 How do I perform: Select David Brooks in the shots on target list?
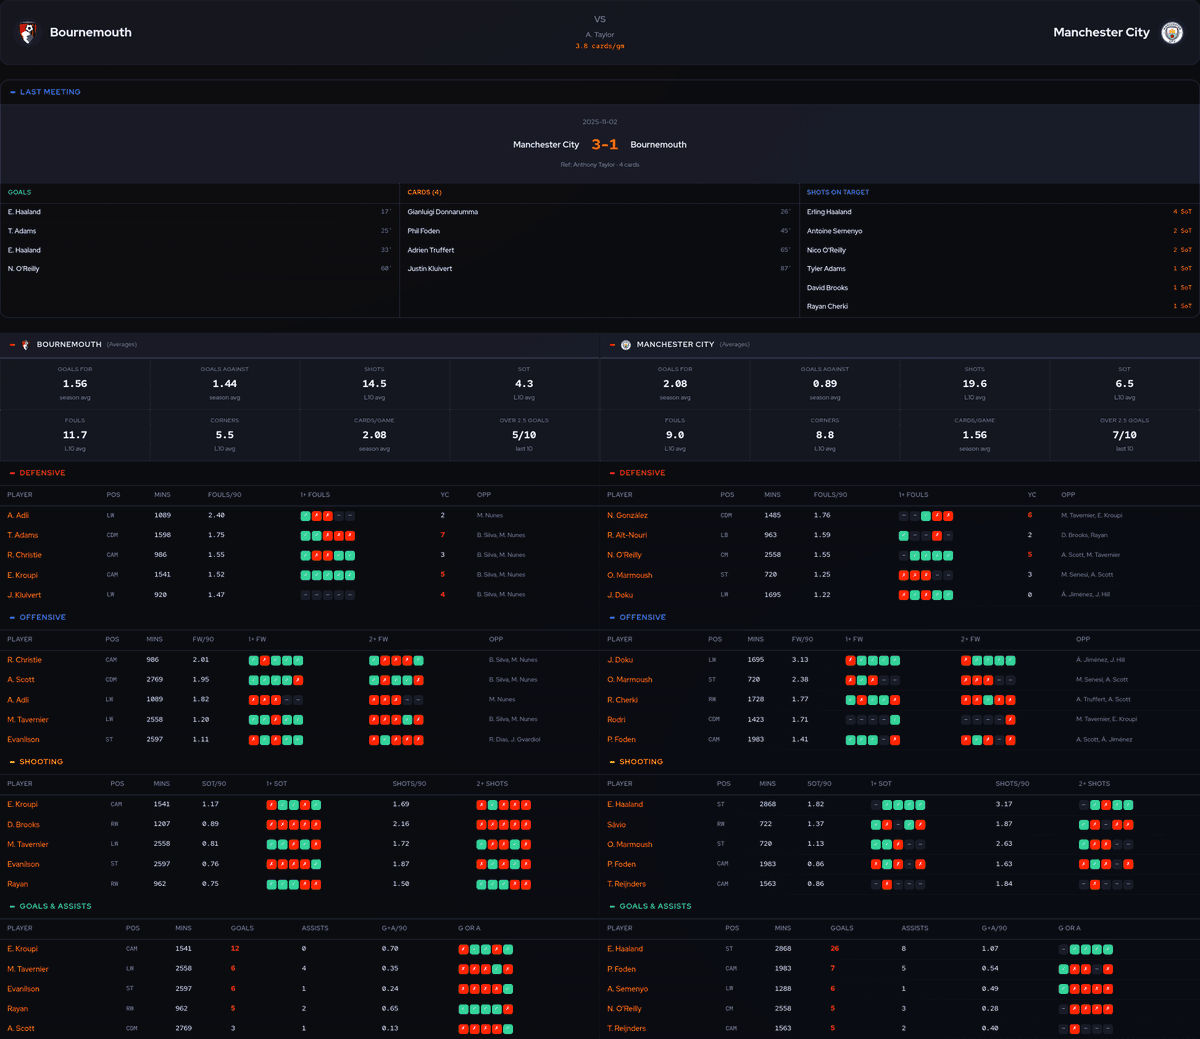[x=827, y=288]
